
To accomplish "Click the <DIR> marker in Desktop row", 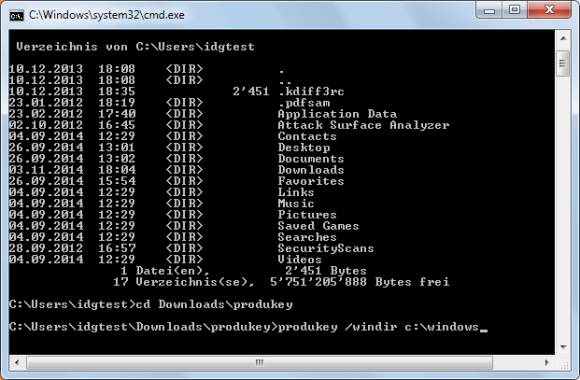I will pos(184,148).
